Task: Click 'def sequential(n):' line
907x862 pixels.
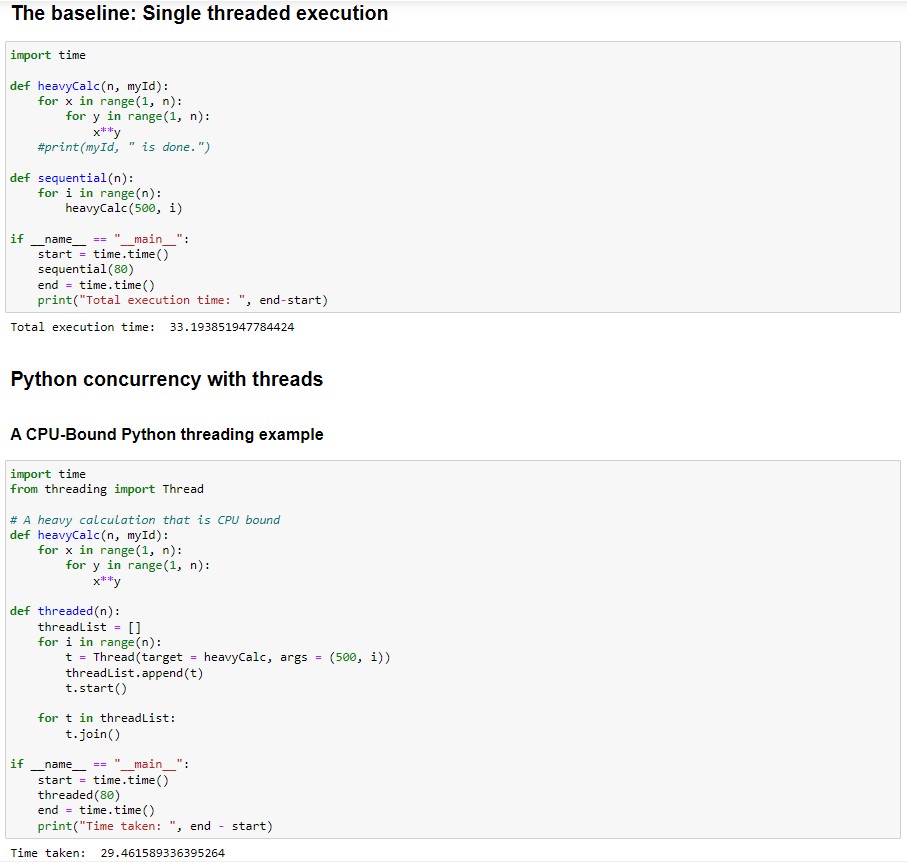Action: [x=72, y=178]
